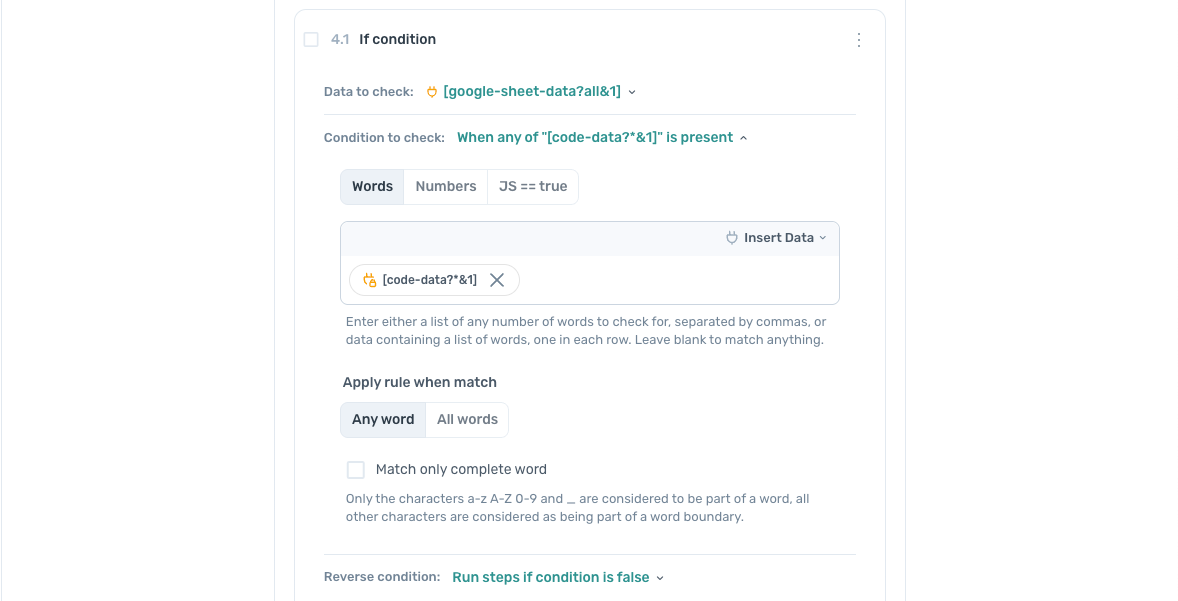The height and width of the screenshot is (601, 1178).
Task: Select the Any word option
Action: point(383,420)
